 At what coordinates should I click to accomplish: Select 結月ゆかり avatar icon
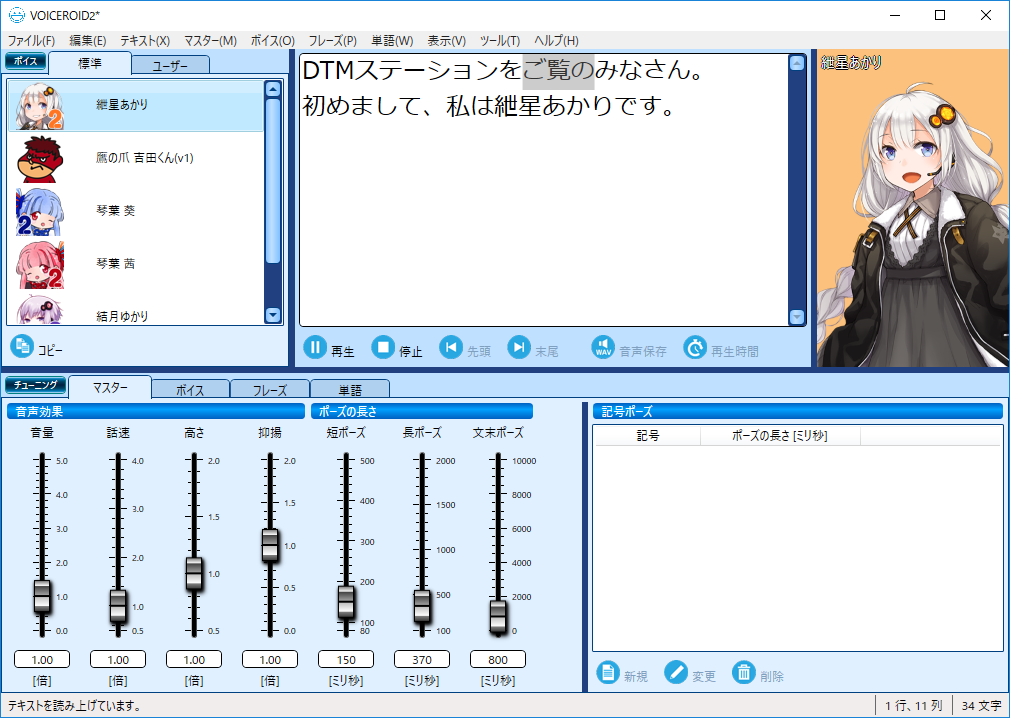[x=40, y=310]
